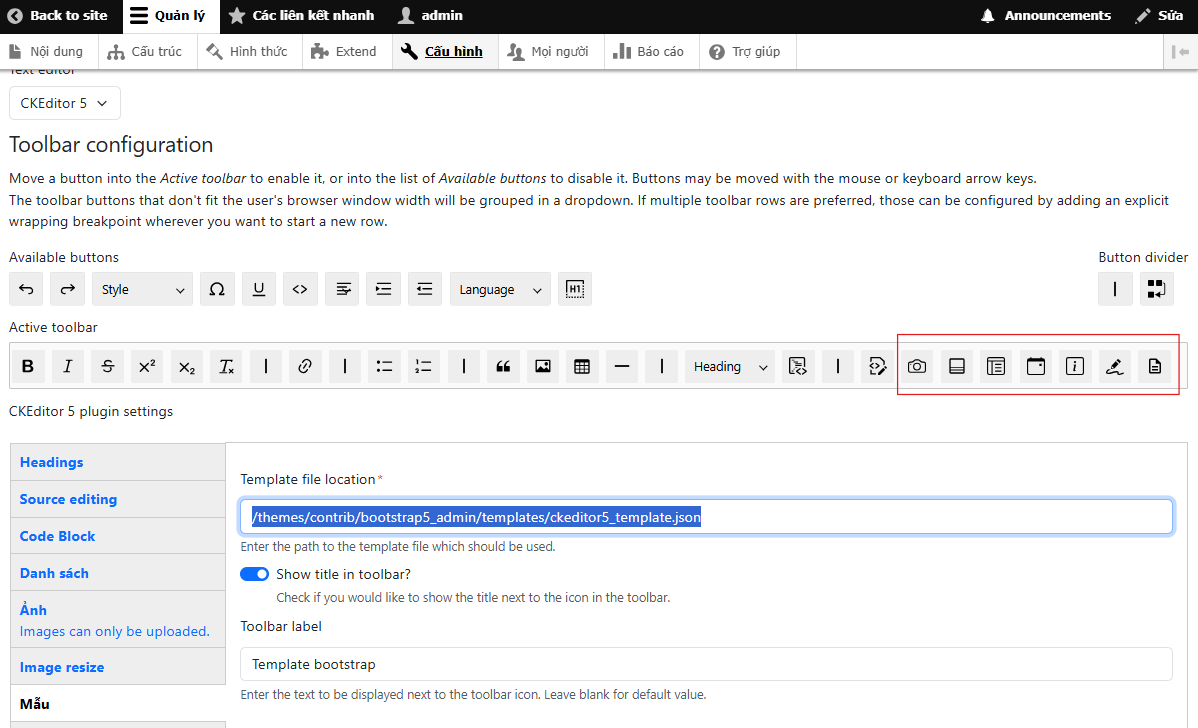Click the sidebar layout list button
This screenshot has width=1198, height=728.
pyautogui.click(x=996, y=367)
